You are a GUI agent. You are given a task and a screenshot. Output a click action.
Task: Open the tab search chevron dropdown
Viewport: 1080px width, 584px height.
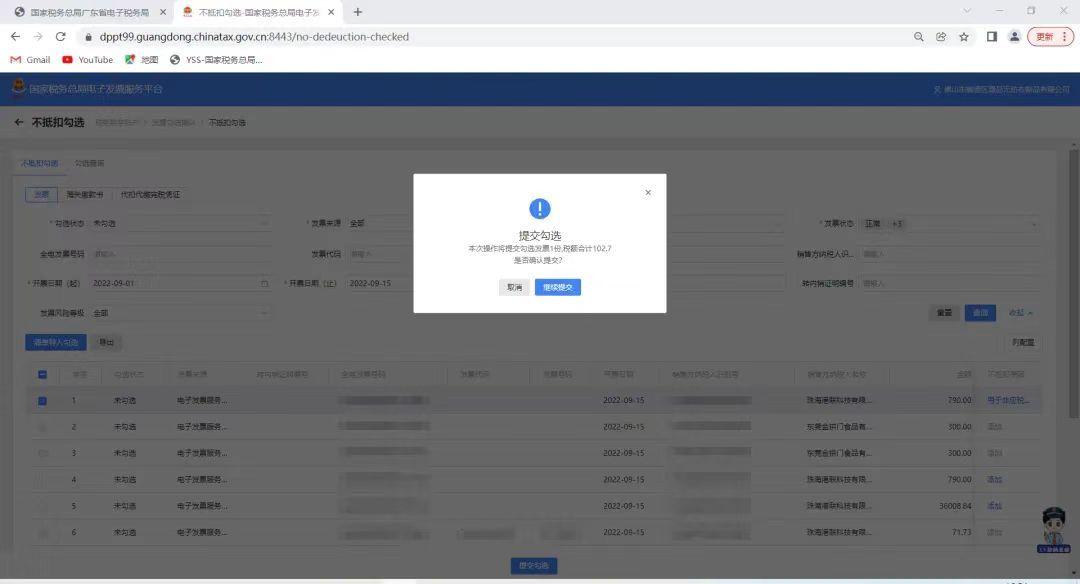pos(966,11)
